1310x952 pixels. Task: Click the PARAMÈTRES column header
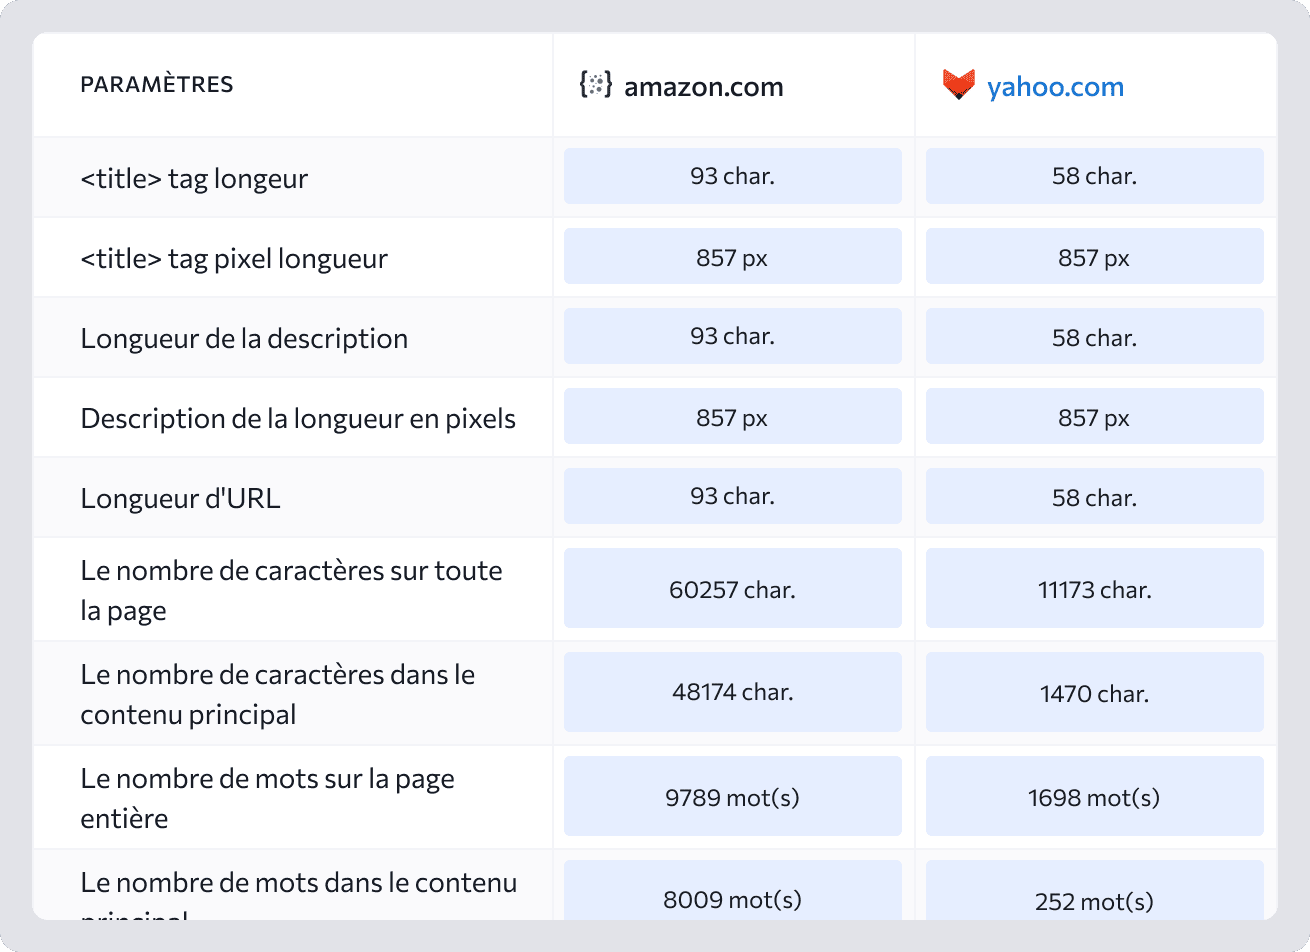pyautogui.click(x=157, y=85)
